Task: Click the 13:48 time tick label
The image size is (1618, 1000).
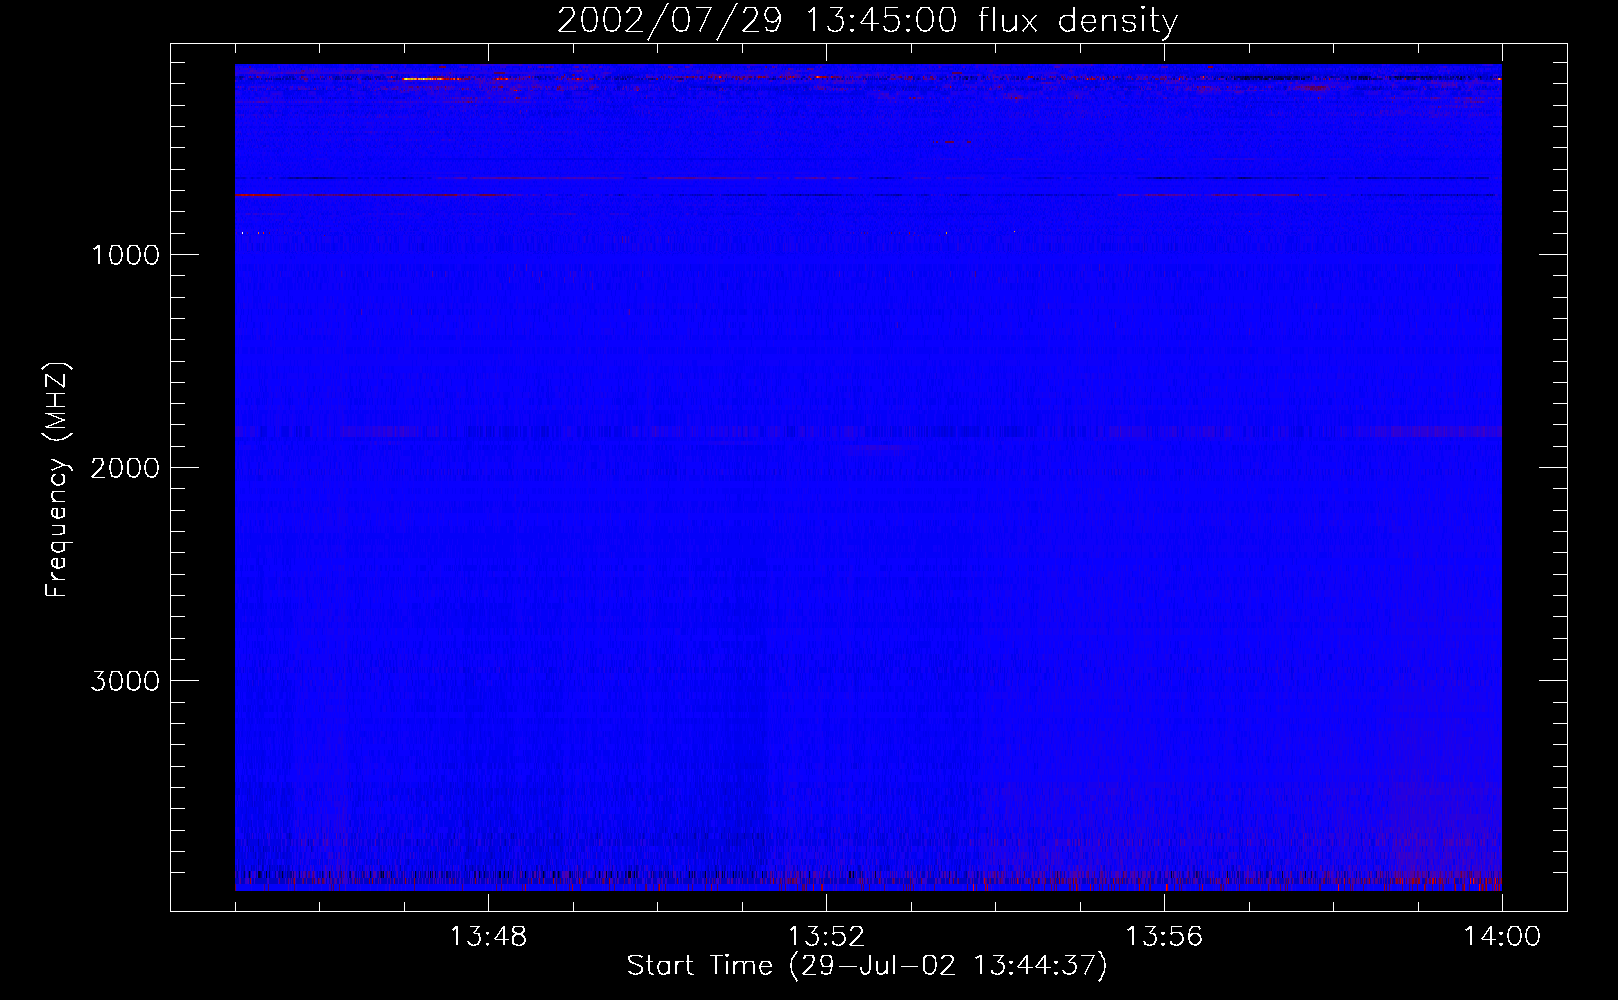Action: click(x=488, y=937)
